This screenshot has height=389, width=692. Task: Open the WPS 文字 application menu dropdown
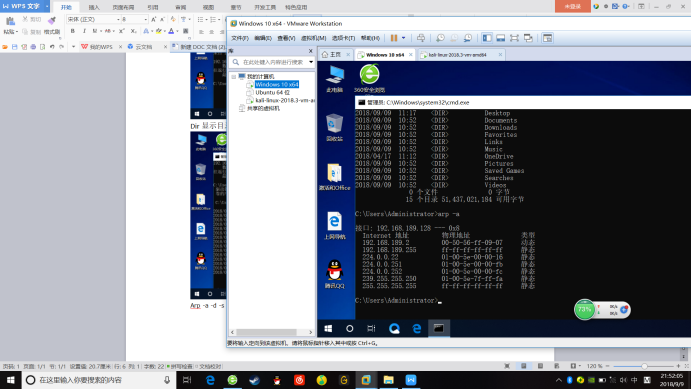47,6
